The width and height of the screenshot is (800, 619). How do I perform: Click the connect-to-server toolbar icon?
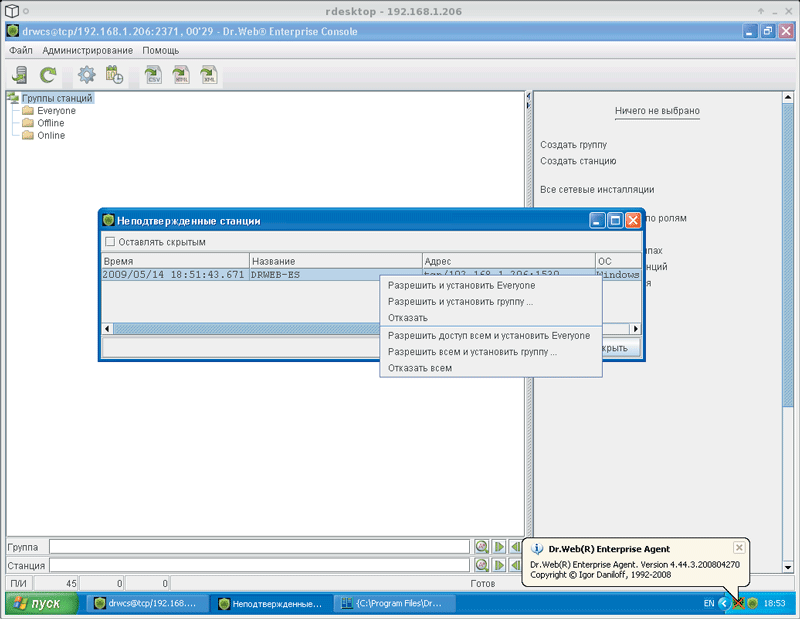[20, 75]
